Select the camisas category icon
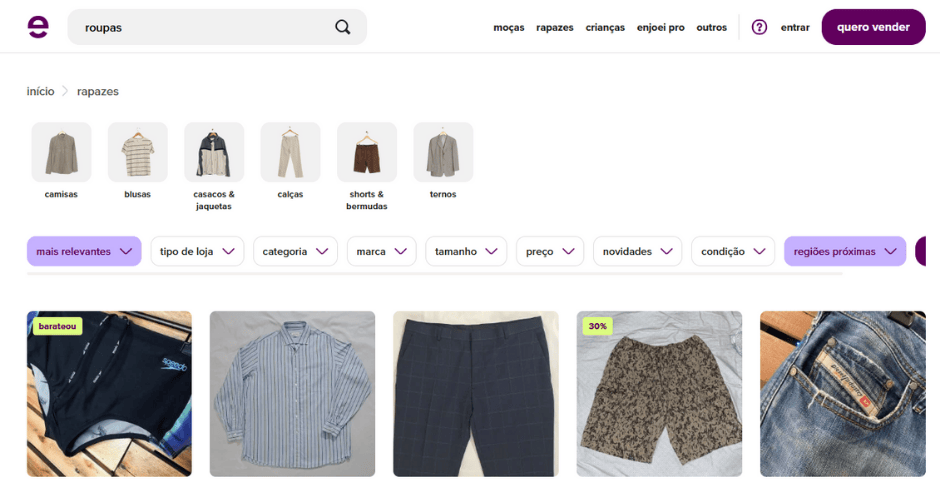940x480 pixels. point(61,152)
